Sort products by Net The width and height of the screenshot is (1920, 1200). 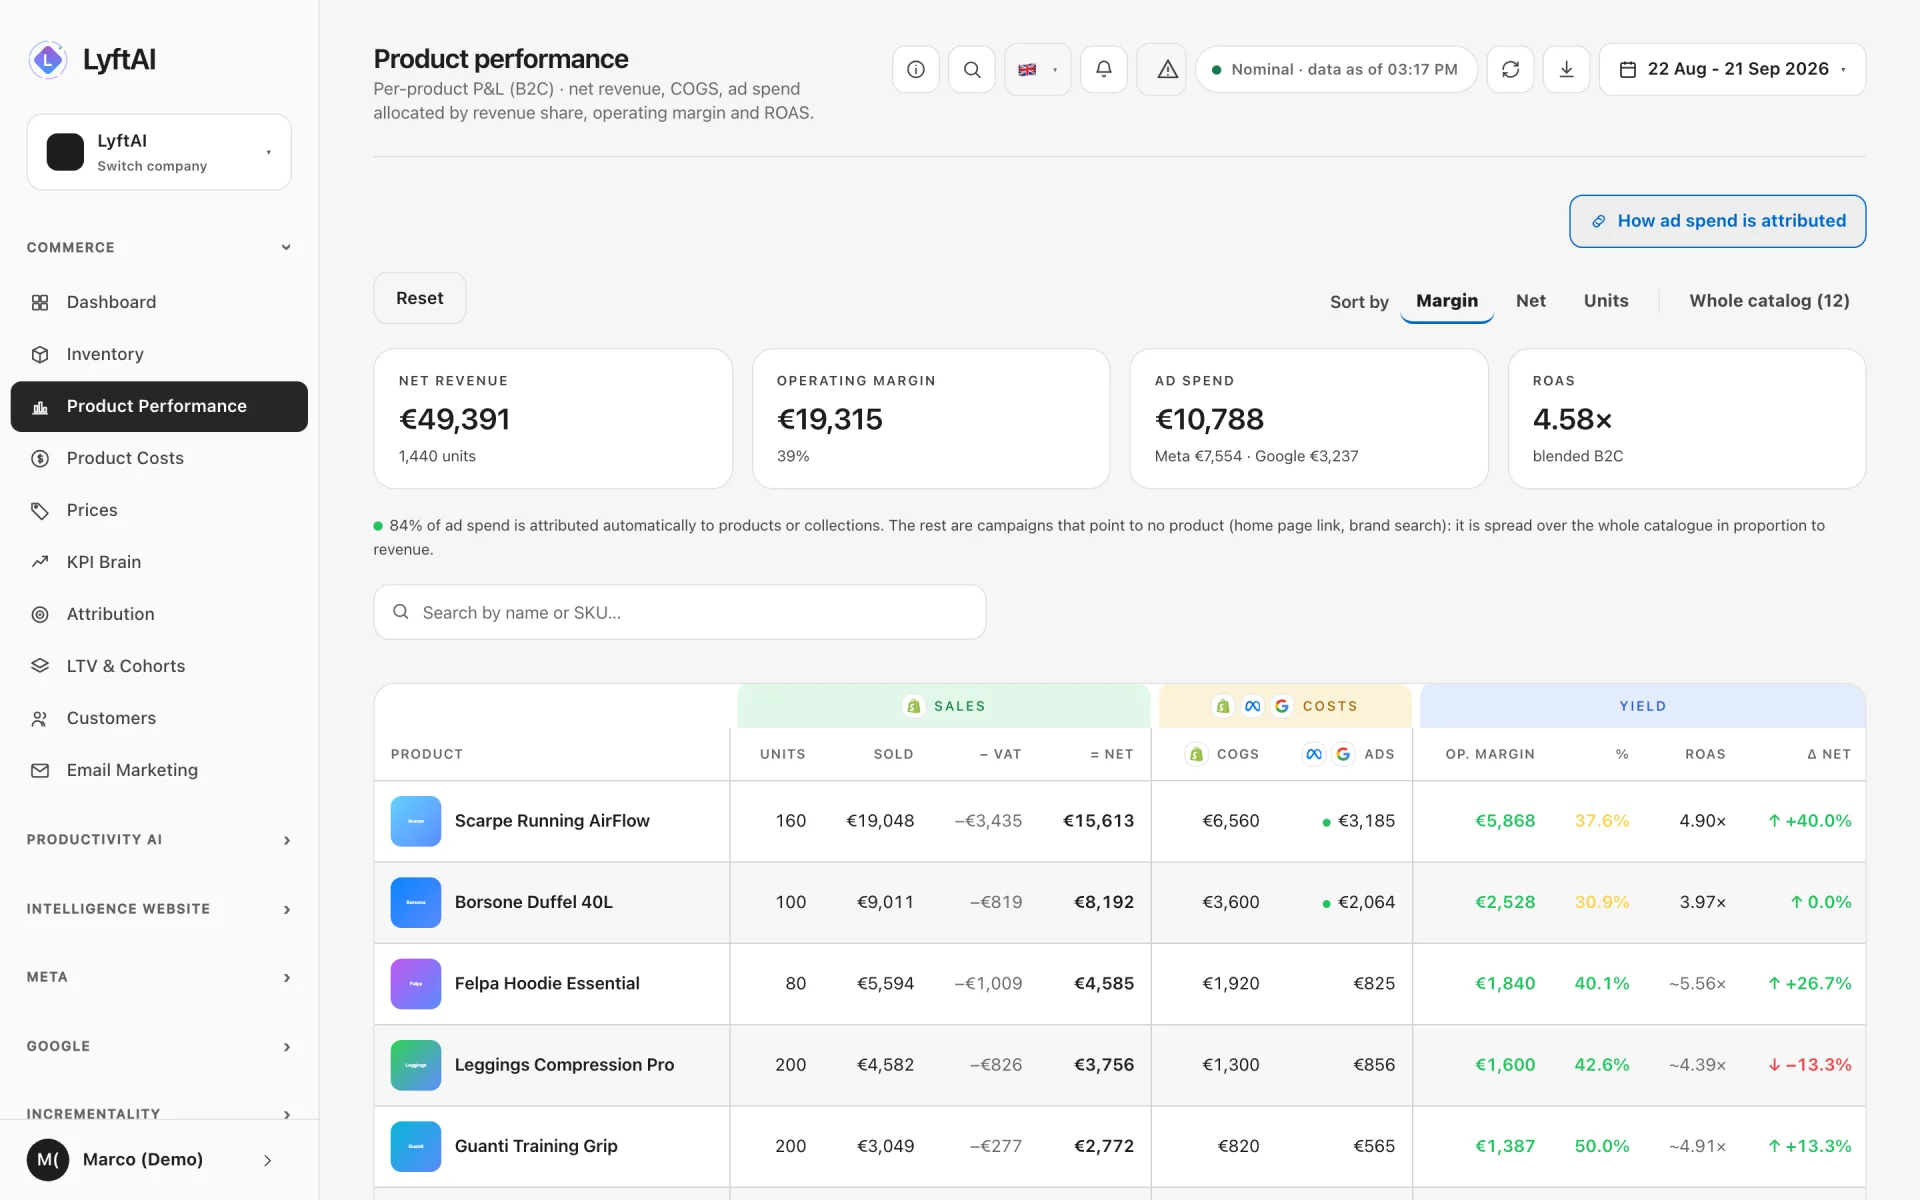[x=1530, y=301]
